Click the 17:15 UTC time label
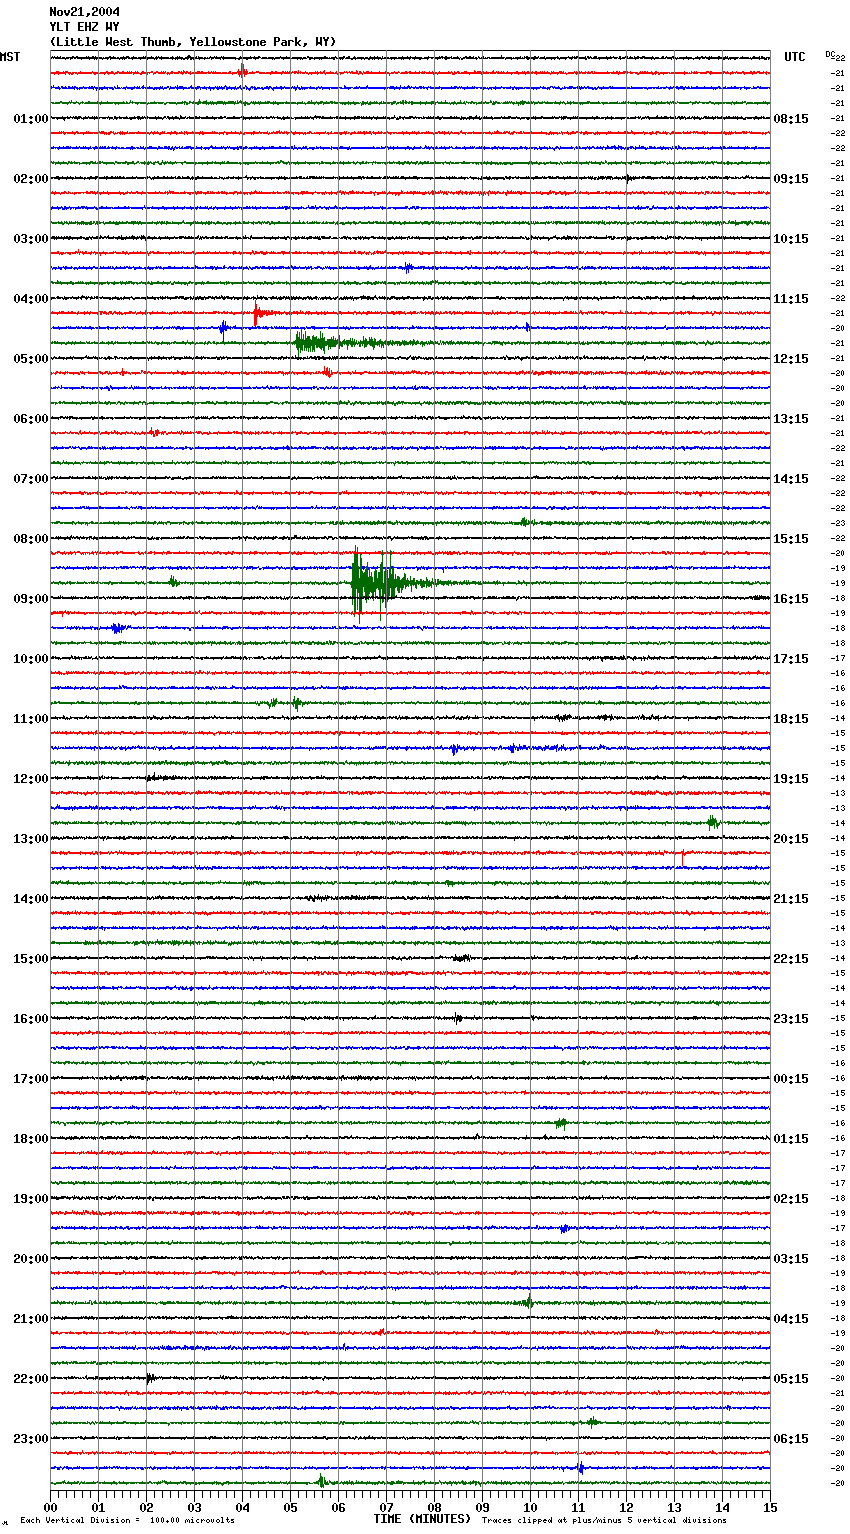 (791, 659)
